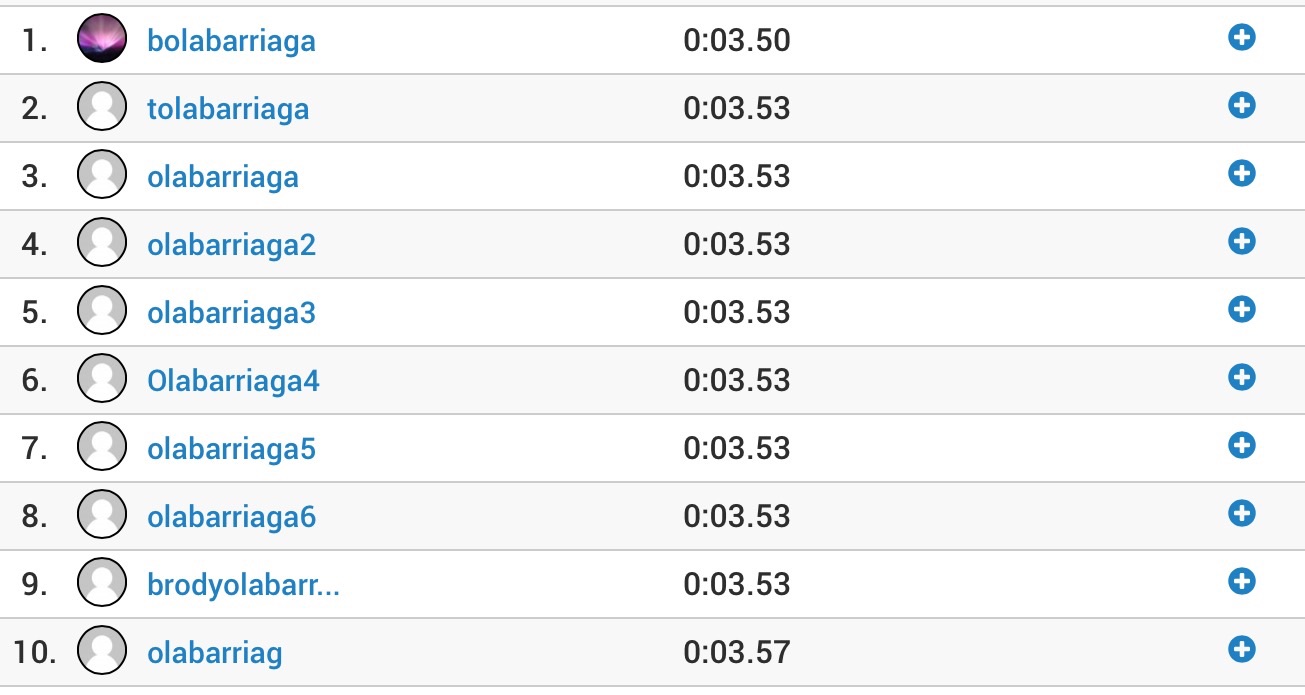This screenshot has height=695, width=1305.
Task: Open bolabarriaga profile link
Action: (x=231, y=41)
